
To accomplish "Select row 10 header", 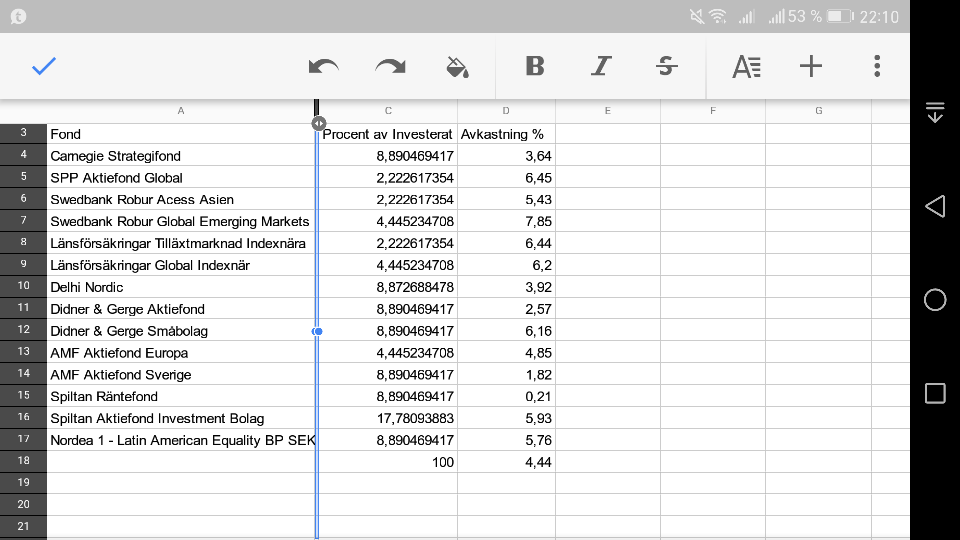I will [x=23, y=286].
